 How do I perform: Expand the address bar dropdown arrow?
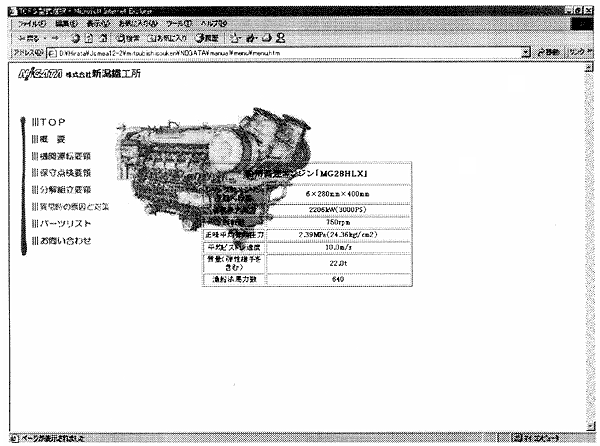click(x=526, y=52)
